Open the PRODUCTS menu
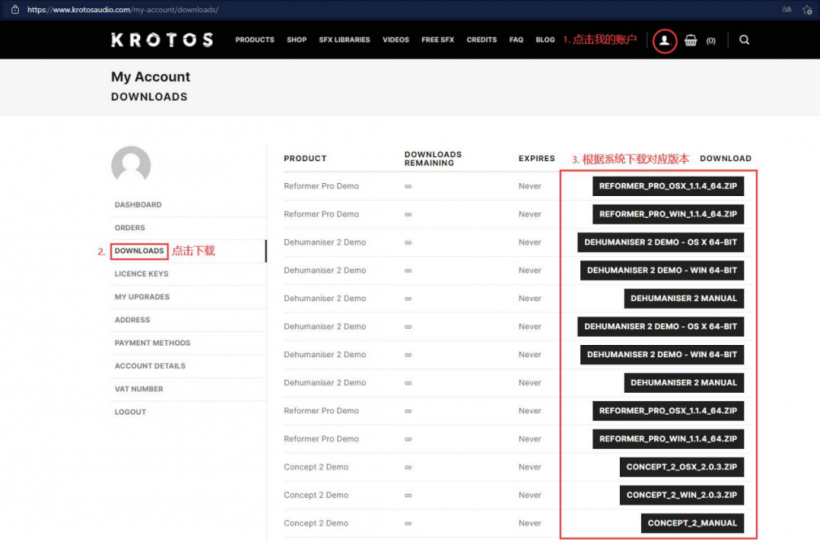Viewport: 820px width, 541px height. [254, 40]
